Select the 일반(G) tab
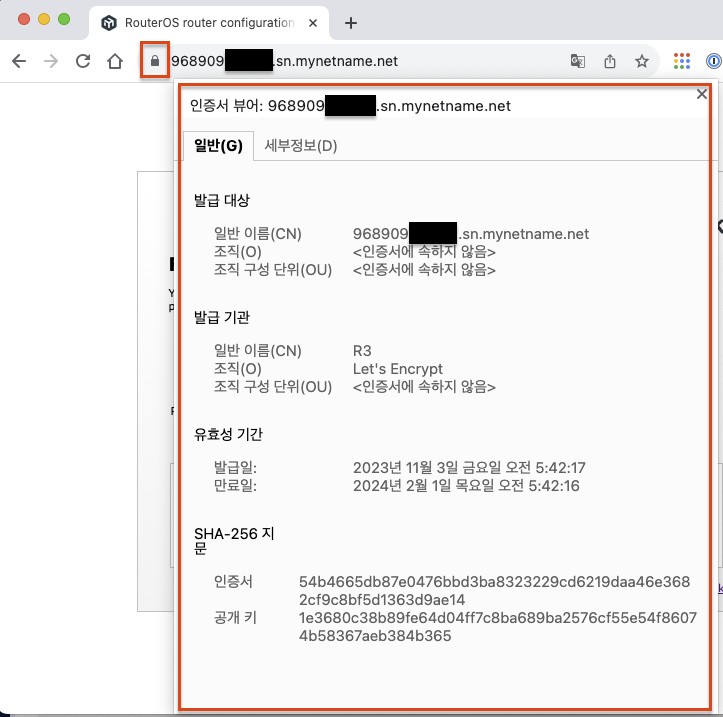The width and height of the screenshot is (723, 717). pyautogui.click(x=218, y=146)
